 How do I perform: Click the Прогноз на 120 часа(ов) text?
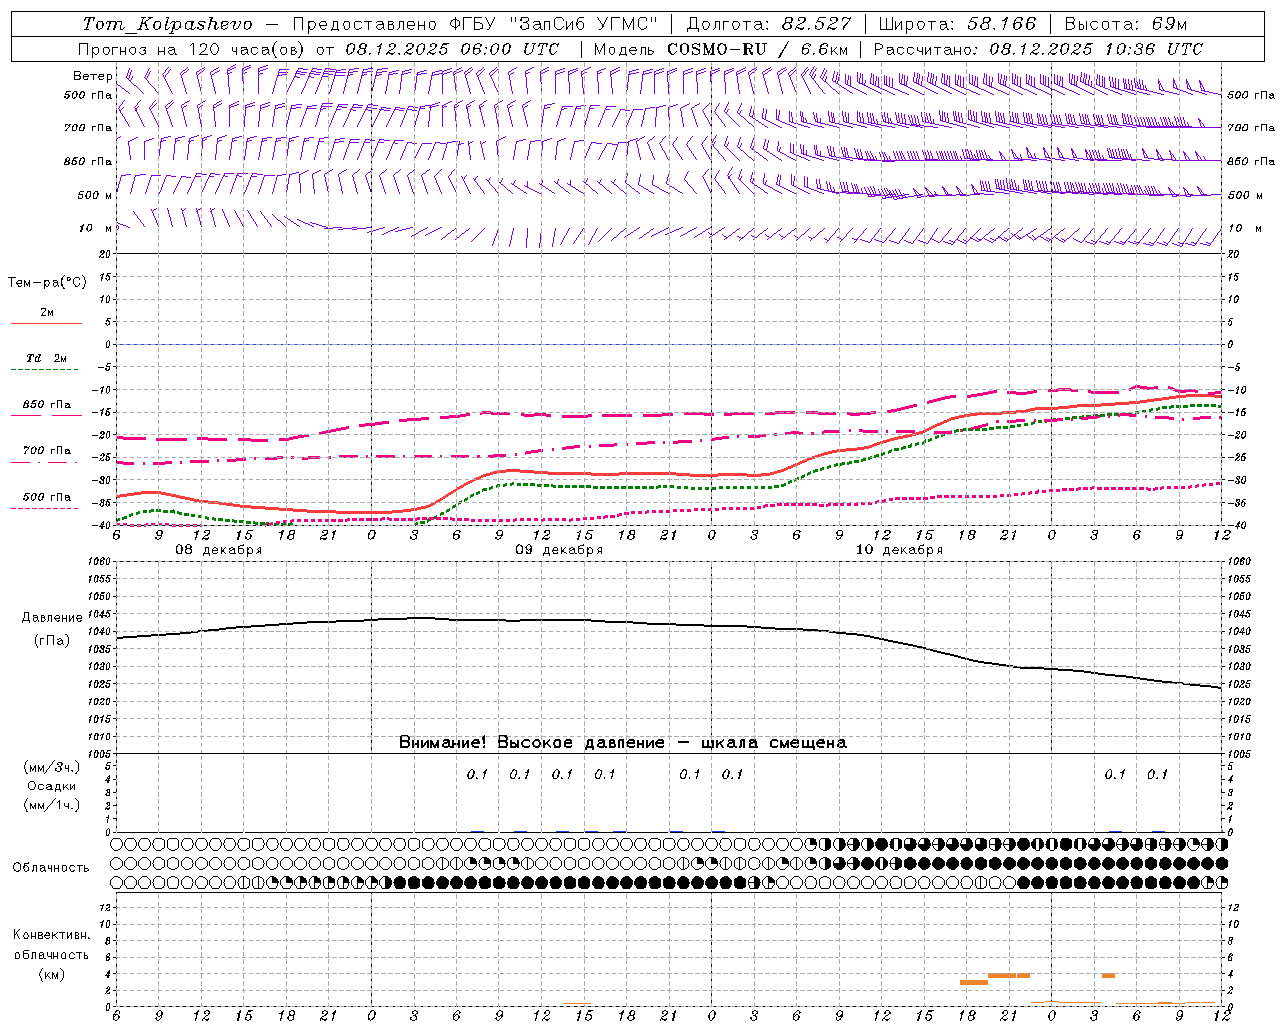pos(193,49)
